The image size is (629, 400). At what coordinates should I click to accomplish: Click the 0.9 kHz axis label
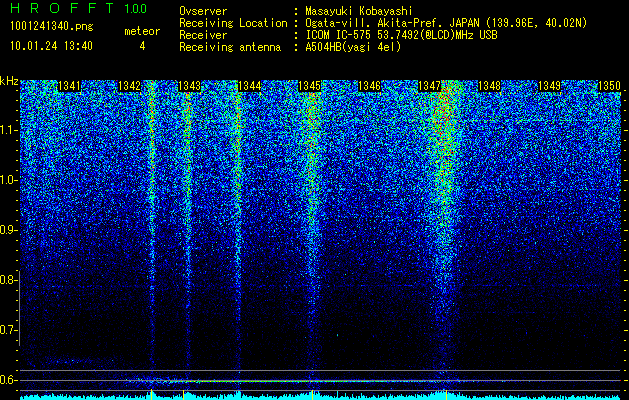click(8, 230)
